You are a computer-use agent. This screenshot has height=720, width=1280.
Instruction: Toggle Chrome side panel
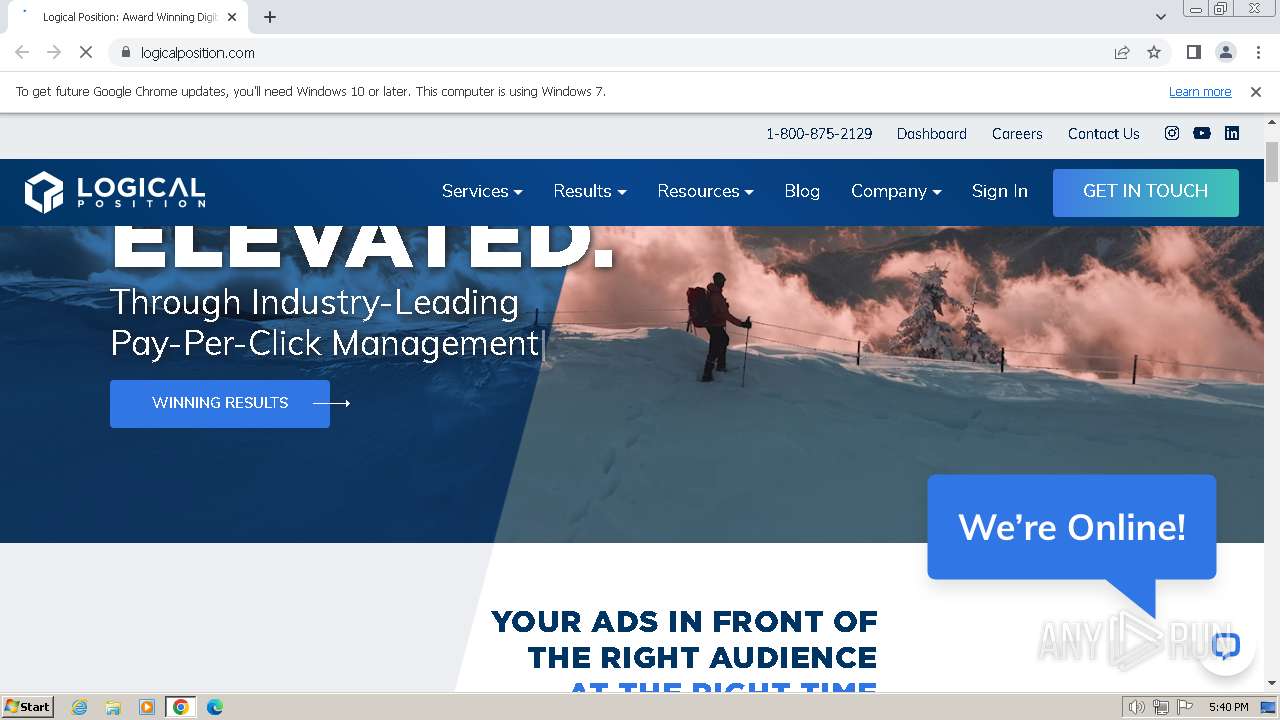(1193, 52)
